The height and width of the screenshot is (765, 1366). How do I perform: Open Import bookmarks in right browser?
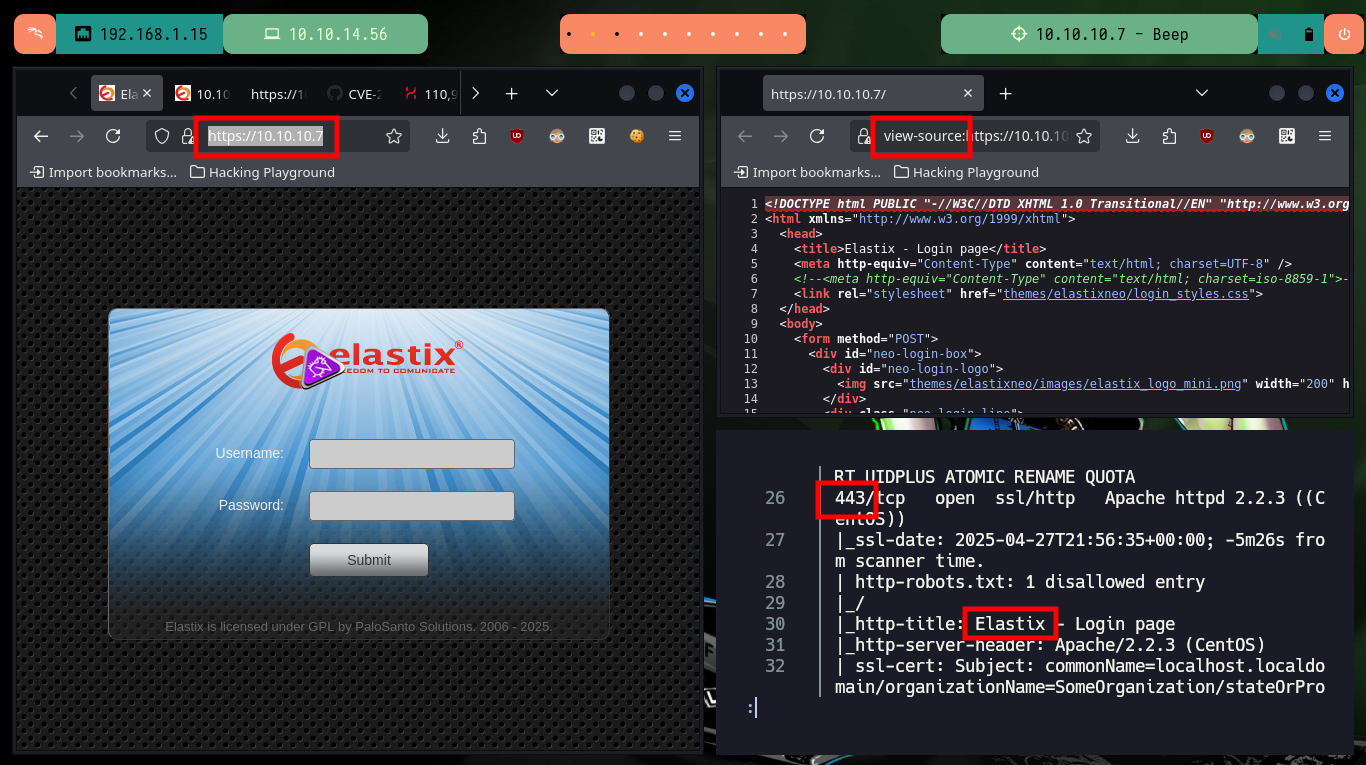808,172
